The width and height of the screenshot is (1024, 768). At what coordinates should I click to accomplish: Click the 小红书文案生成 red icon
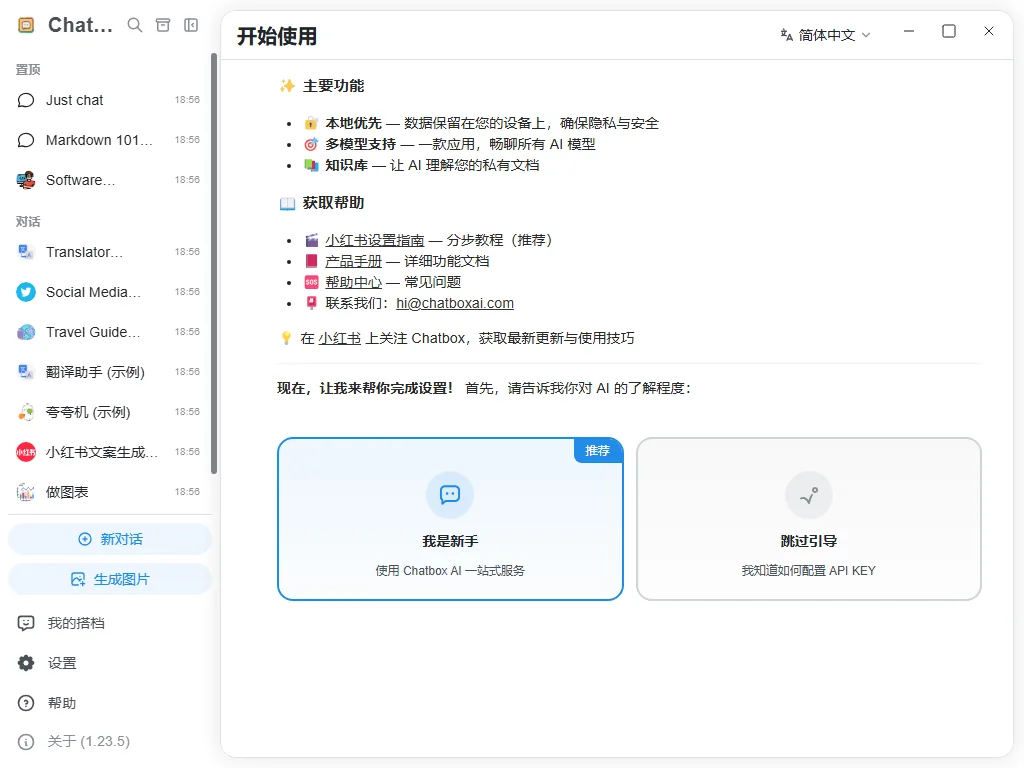pyautogui.click(x=26, y=452)
